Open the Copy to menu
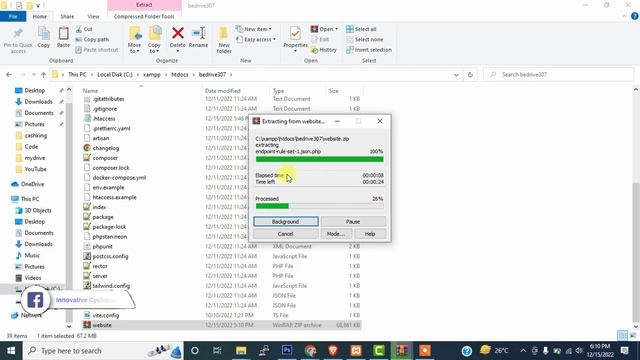This screenshot has height=360, width=640. coord(154,40)
